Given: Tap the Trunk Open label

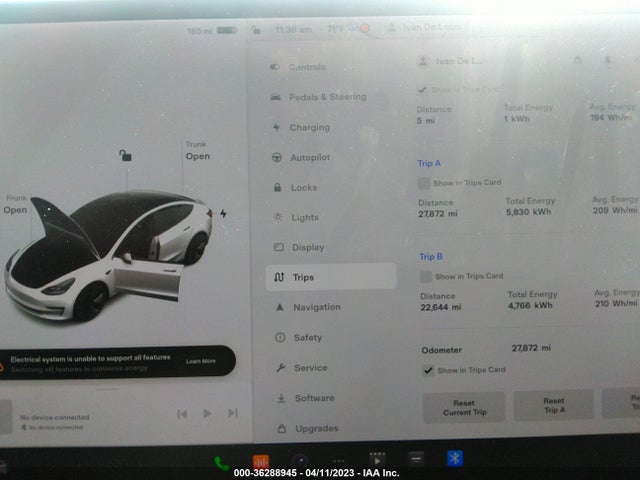Looking at the screenshot, I should [x=198, y=151].
